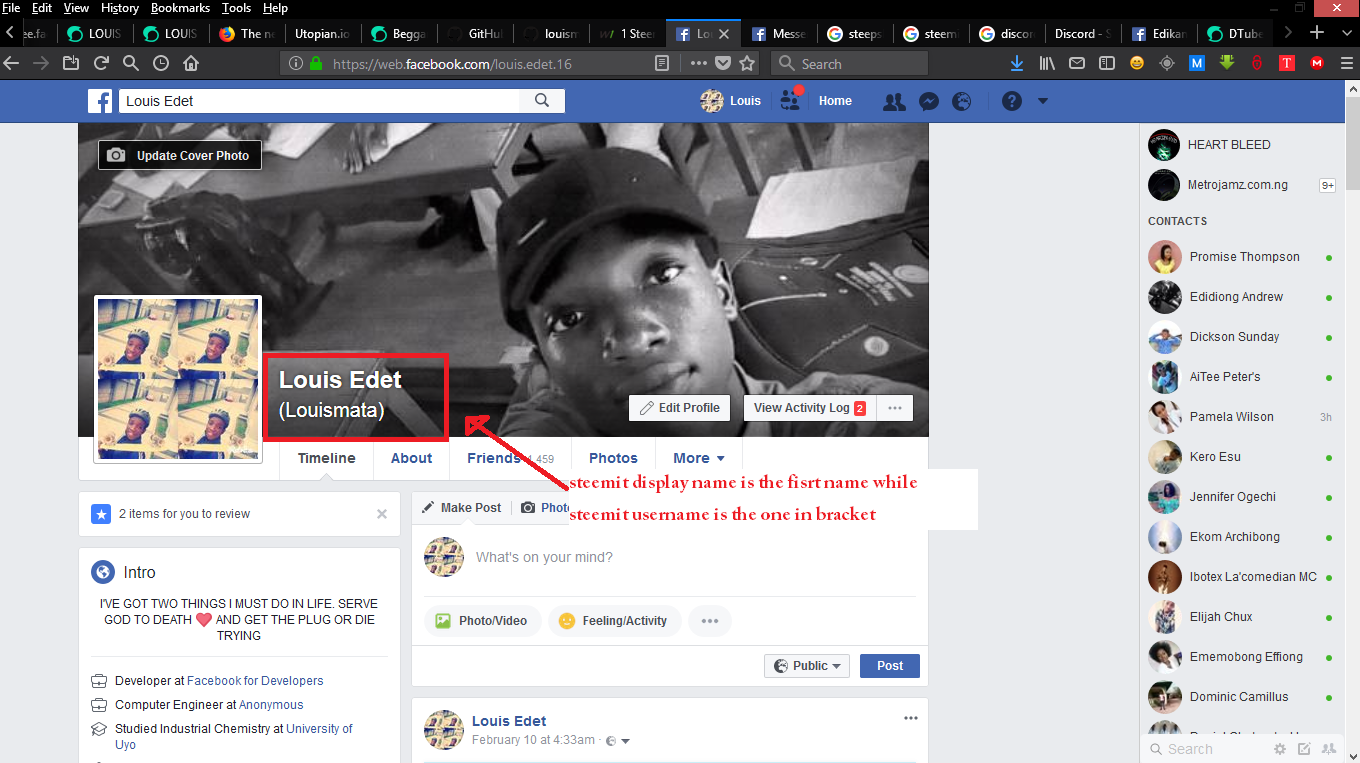Viewport: 1360px width, 763px height.
Task: Click the create group icon in the chat sidebar
Action: click(x=1328, y=749)
